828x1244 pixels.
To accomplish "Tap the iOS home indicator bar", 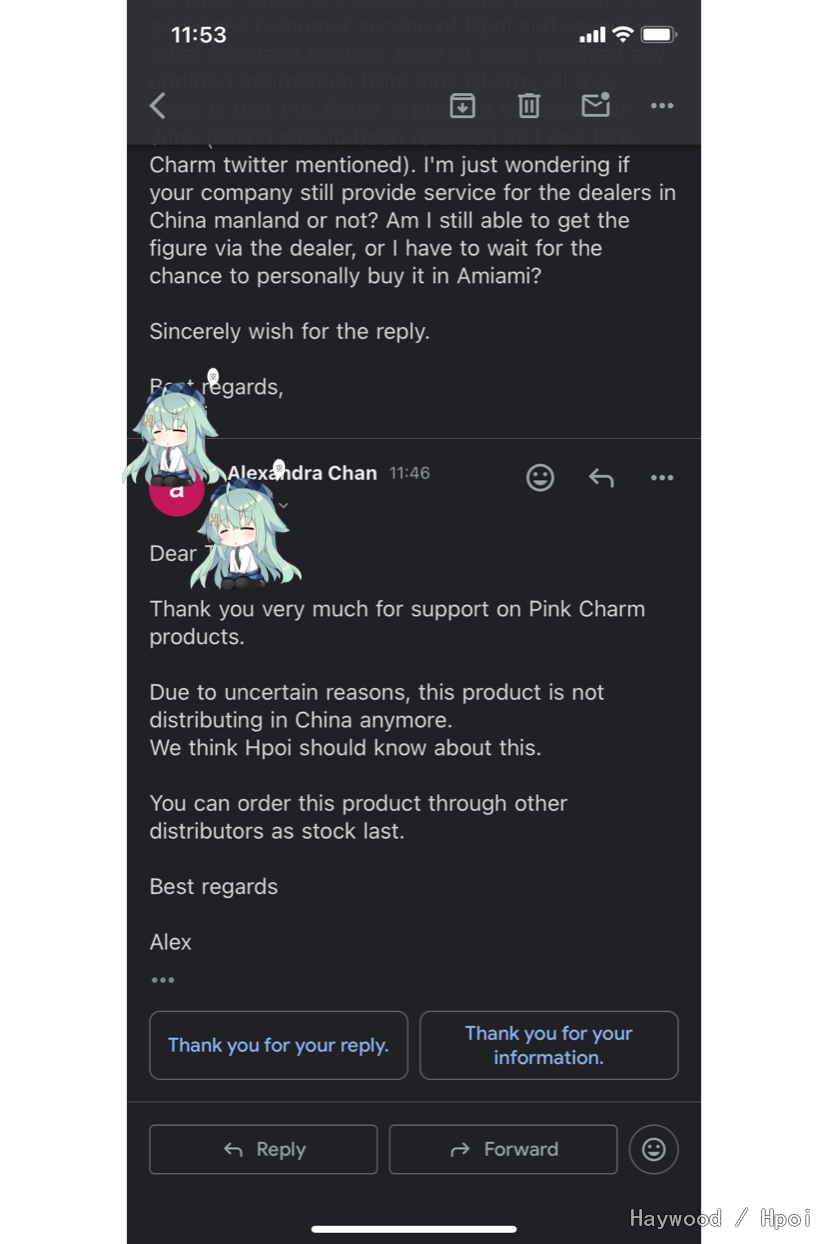I will click(x=414, y=1229).
